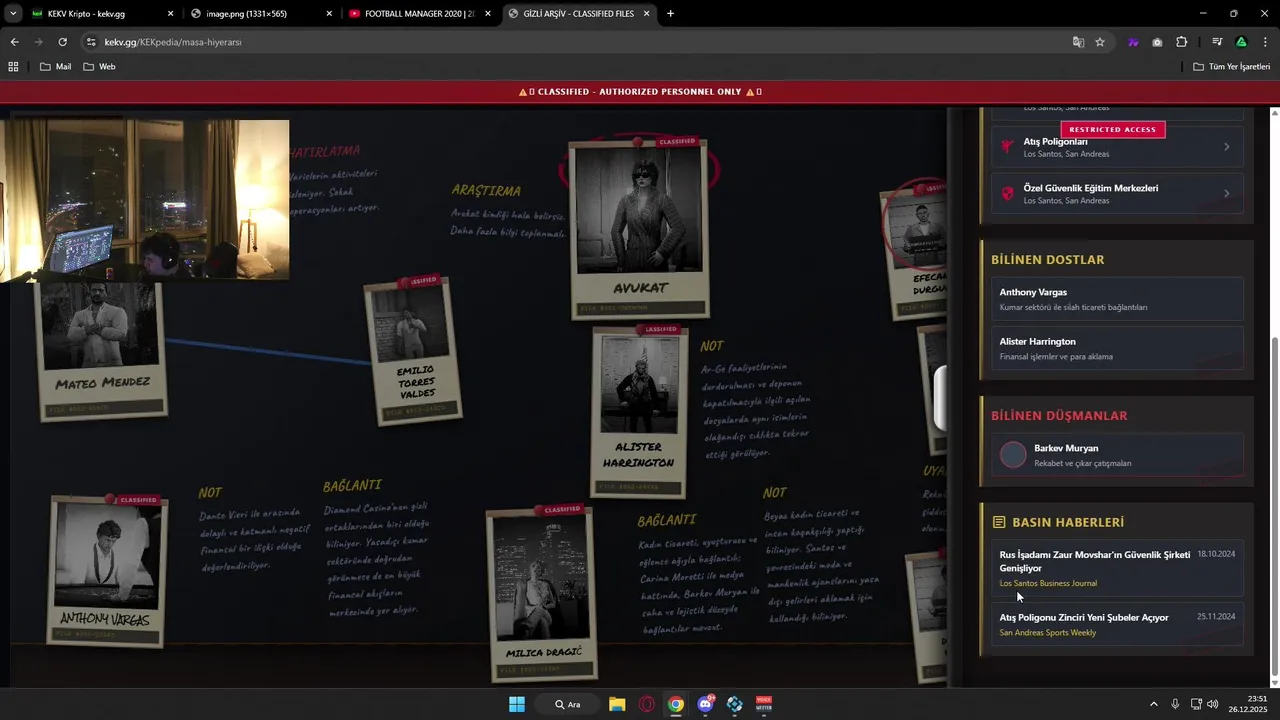Click the forward navigation arrow
This screenshot has width=1280, height=720.
point(38,42)
